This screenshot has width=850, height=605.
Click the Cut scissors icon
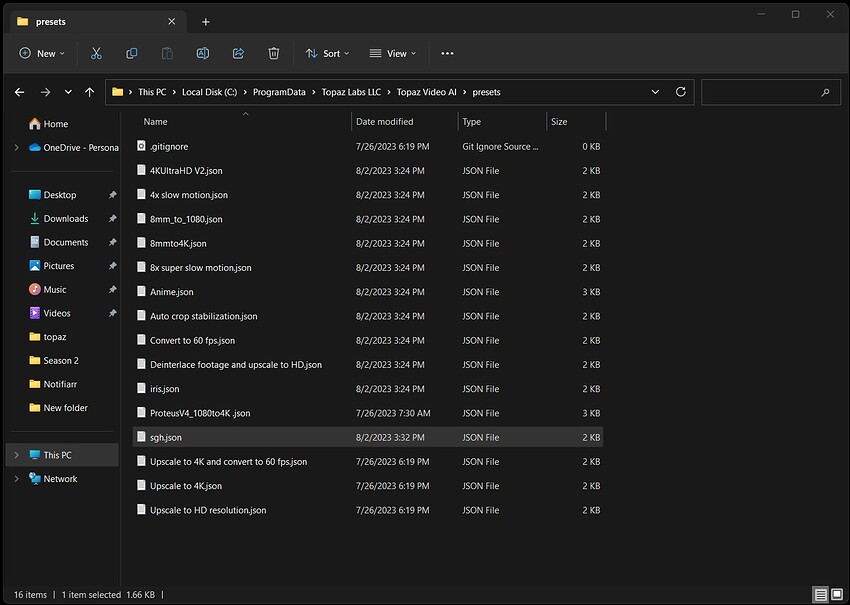(x=96, y=53)
